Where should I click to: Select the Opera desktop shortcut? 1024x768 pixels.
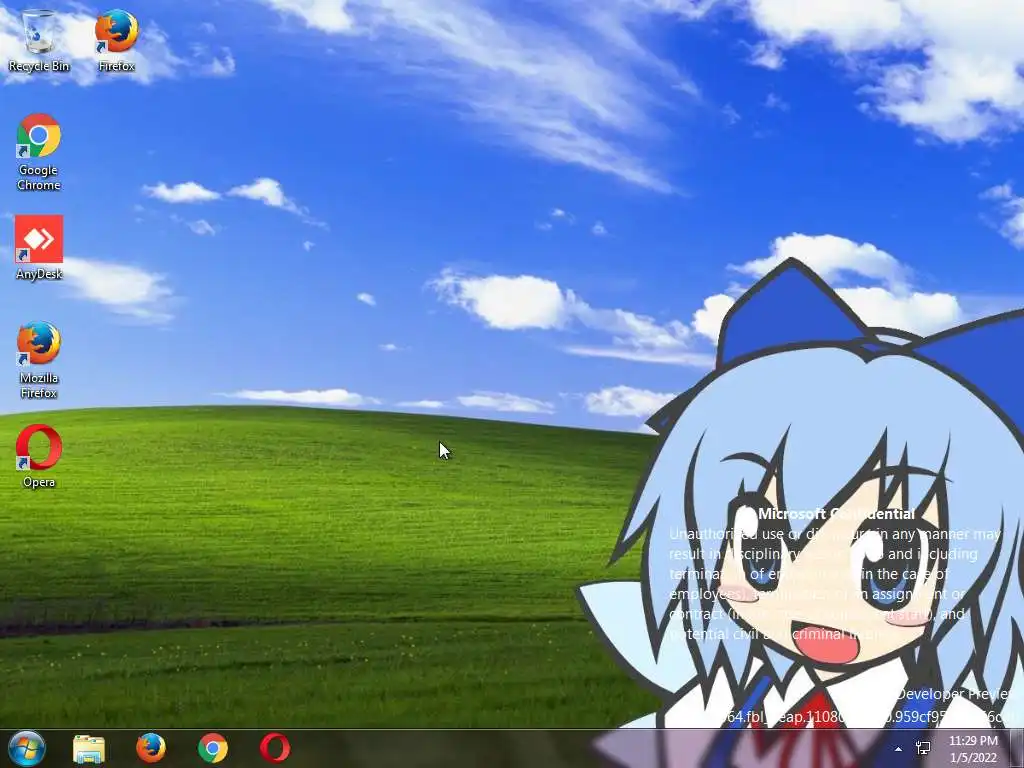click(39, 456)
